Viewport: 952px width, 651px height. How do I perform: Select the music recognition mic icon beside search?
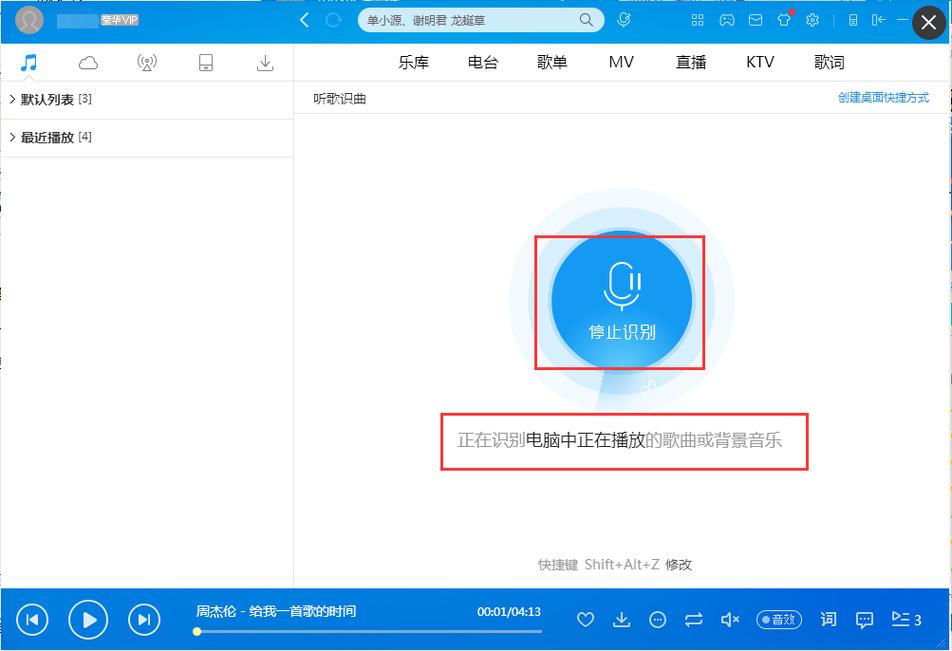pos(622,20)
